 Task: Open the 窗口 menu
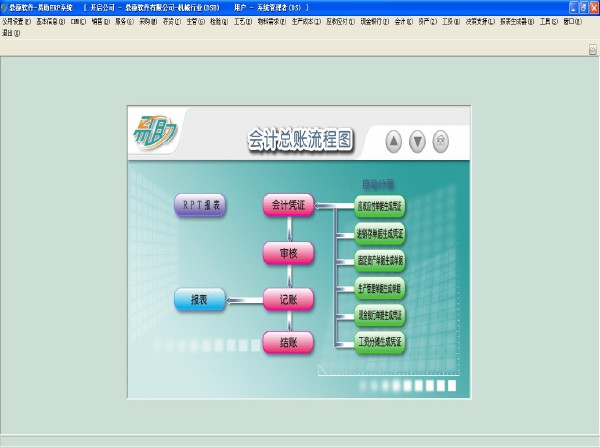[572, 21]
